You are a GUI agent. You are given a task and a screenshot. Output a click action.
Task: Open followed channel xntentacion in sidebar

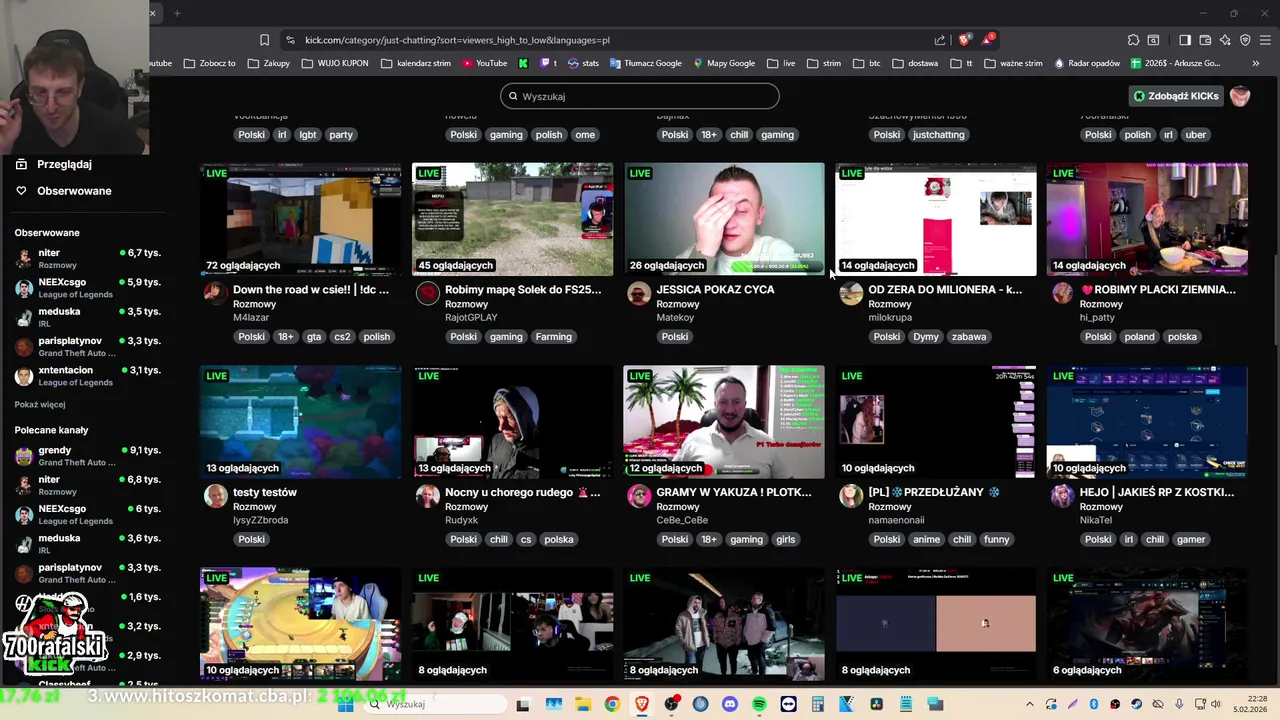click(87, 375)
